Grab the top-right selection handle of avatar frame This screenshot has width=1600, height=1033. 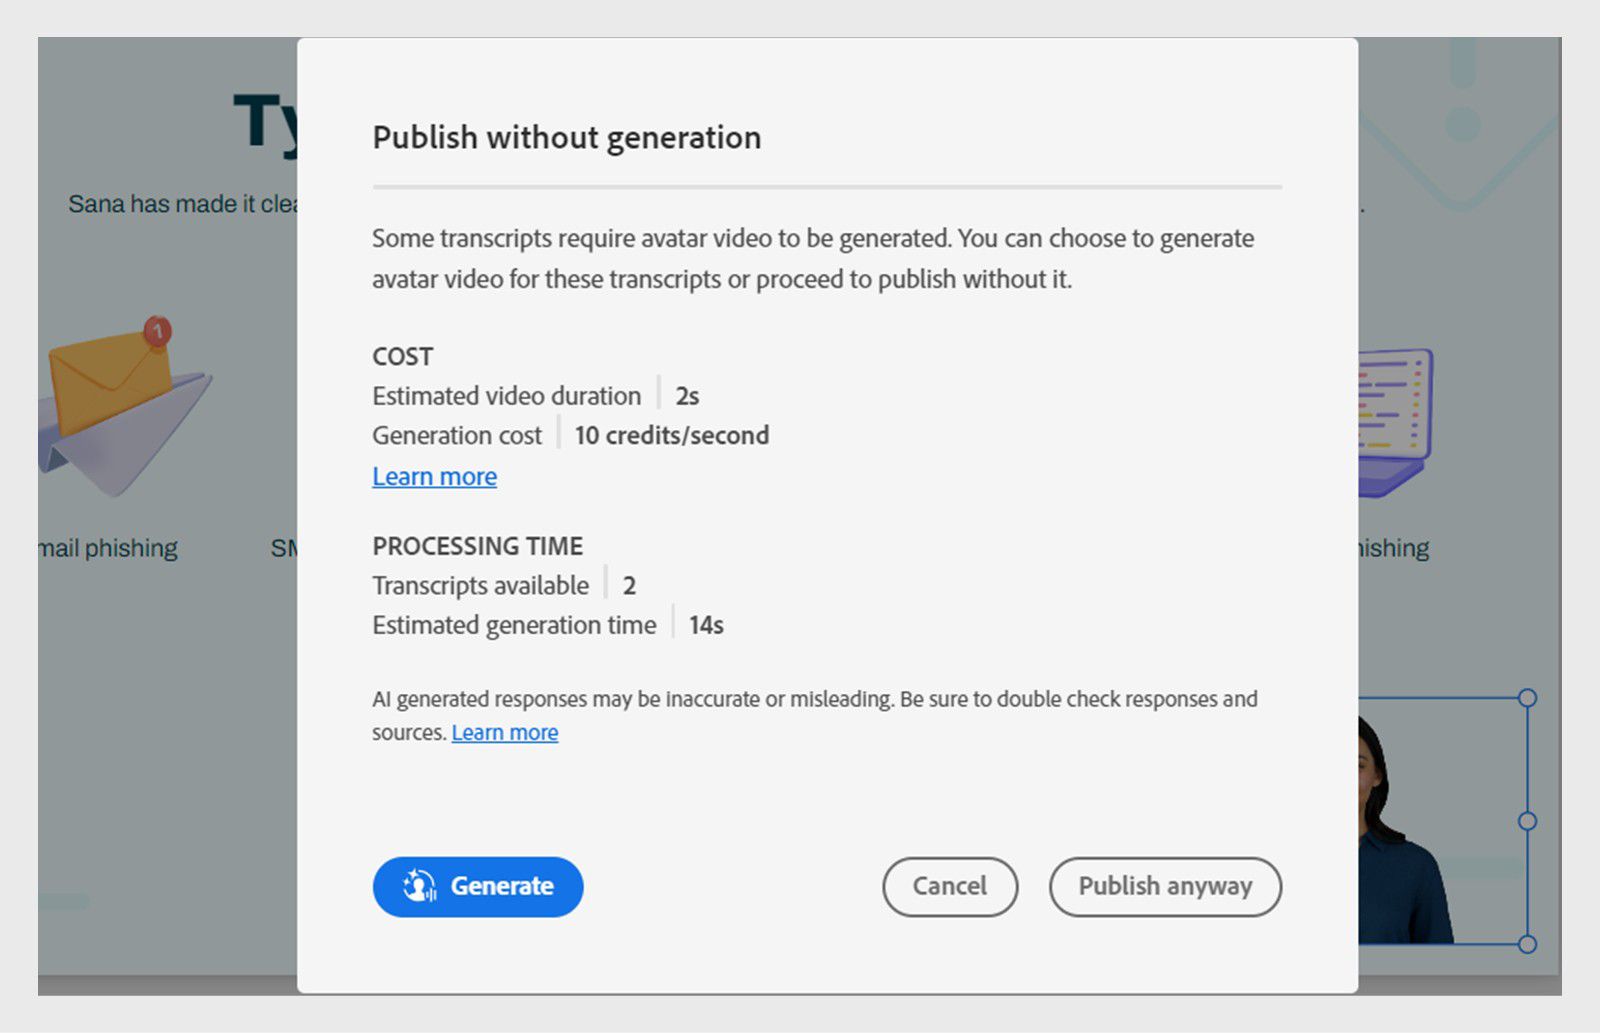[1527, 697]
